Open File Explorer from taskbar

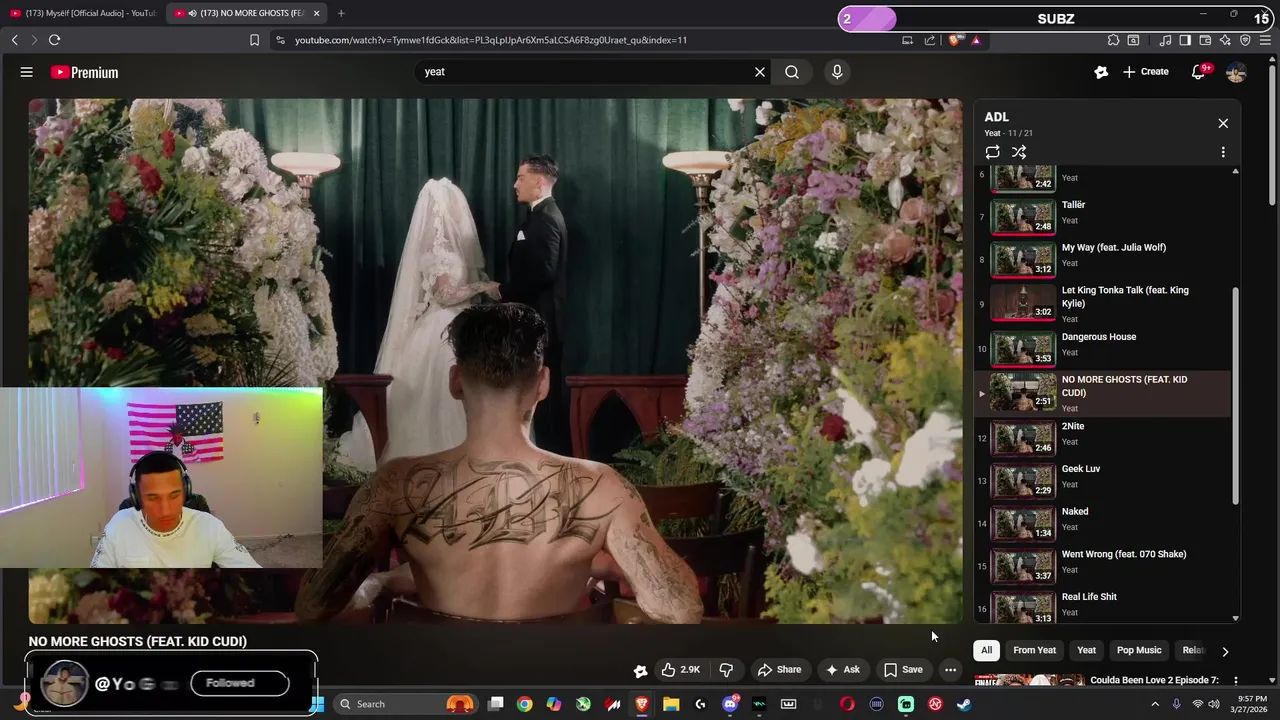(671, 704)
